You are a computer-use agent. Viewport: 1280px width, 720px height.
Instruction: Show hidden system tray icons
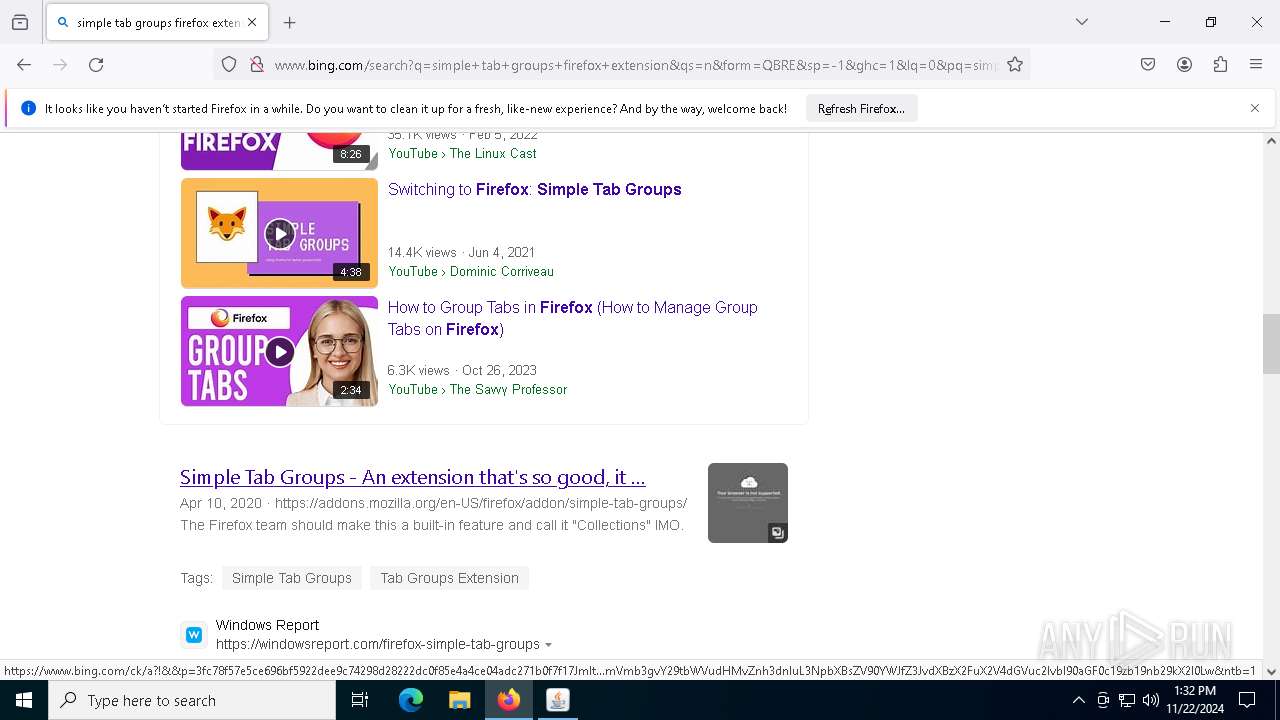tap(1078, 700)
